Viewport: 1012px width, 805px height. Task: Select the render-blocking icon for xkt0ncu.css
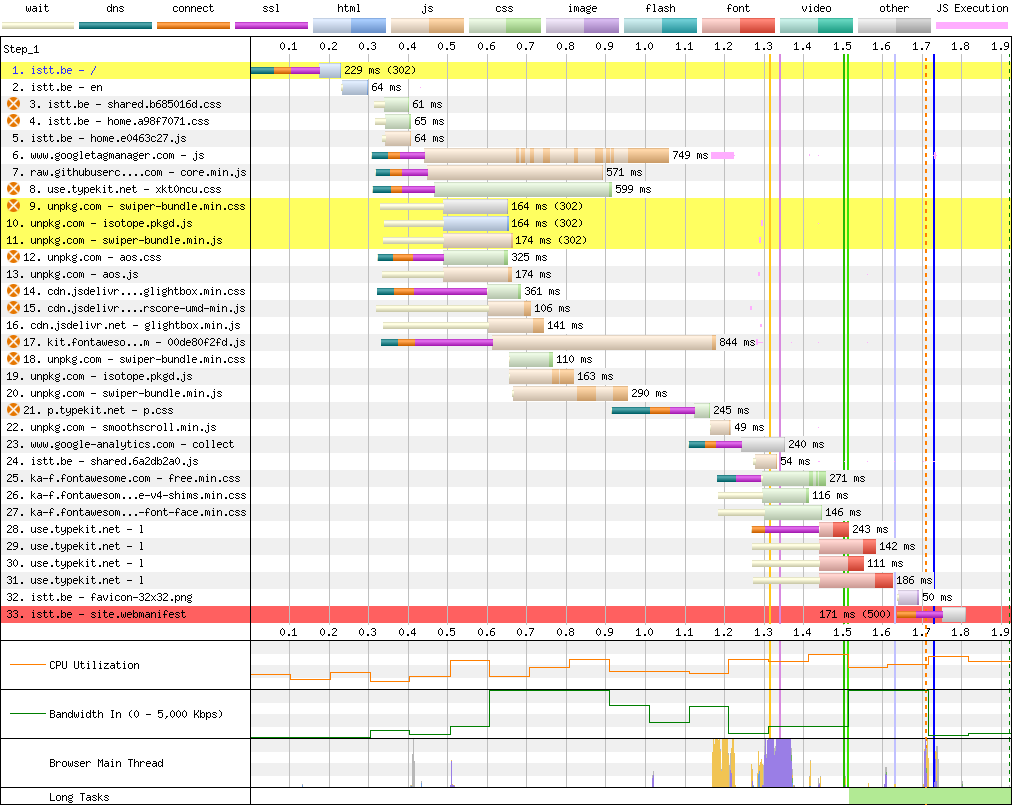(x=14, y=189)
